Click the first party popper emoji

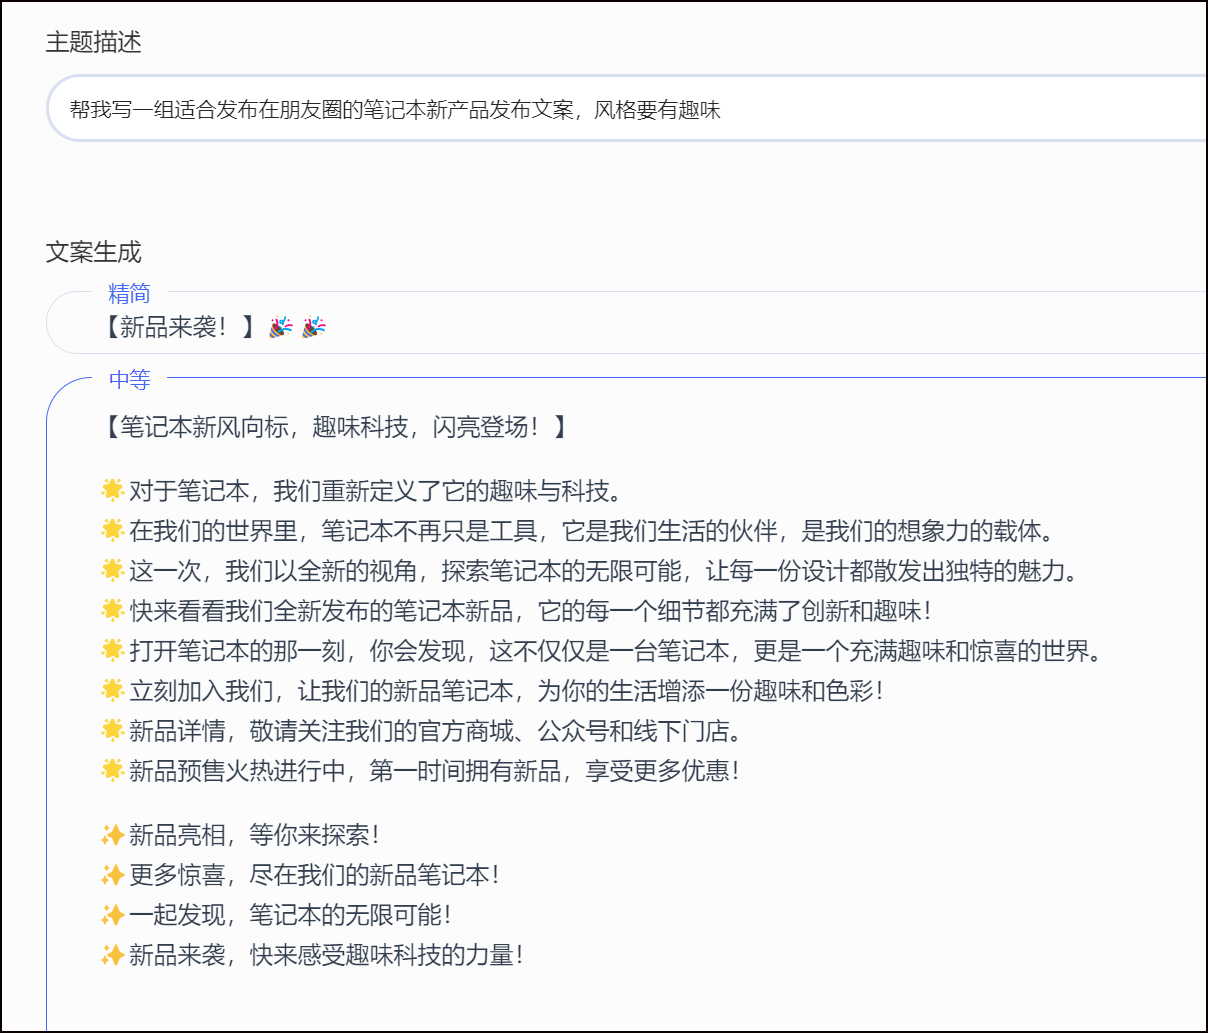281,327
